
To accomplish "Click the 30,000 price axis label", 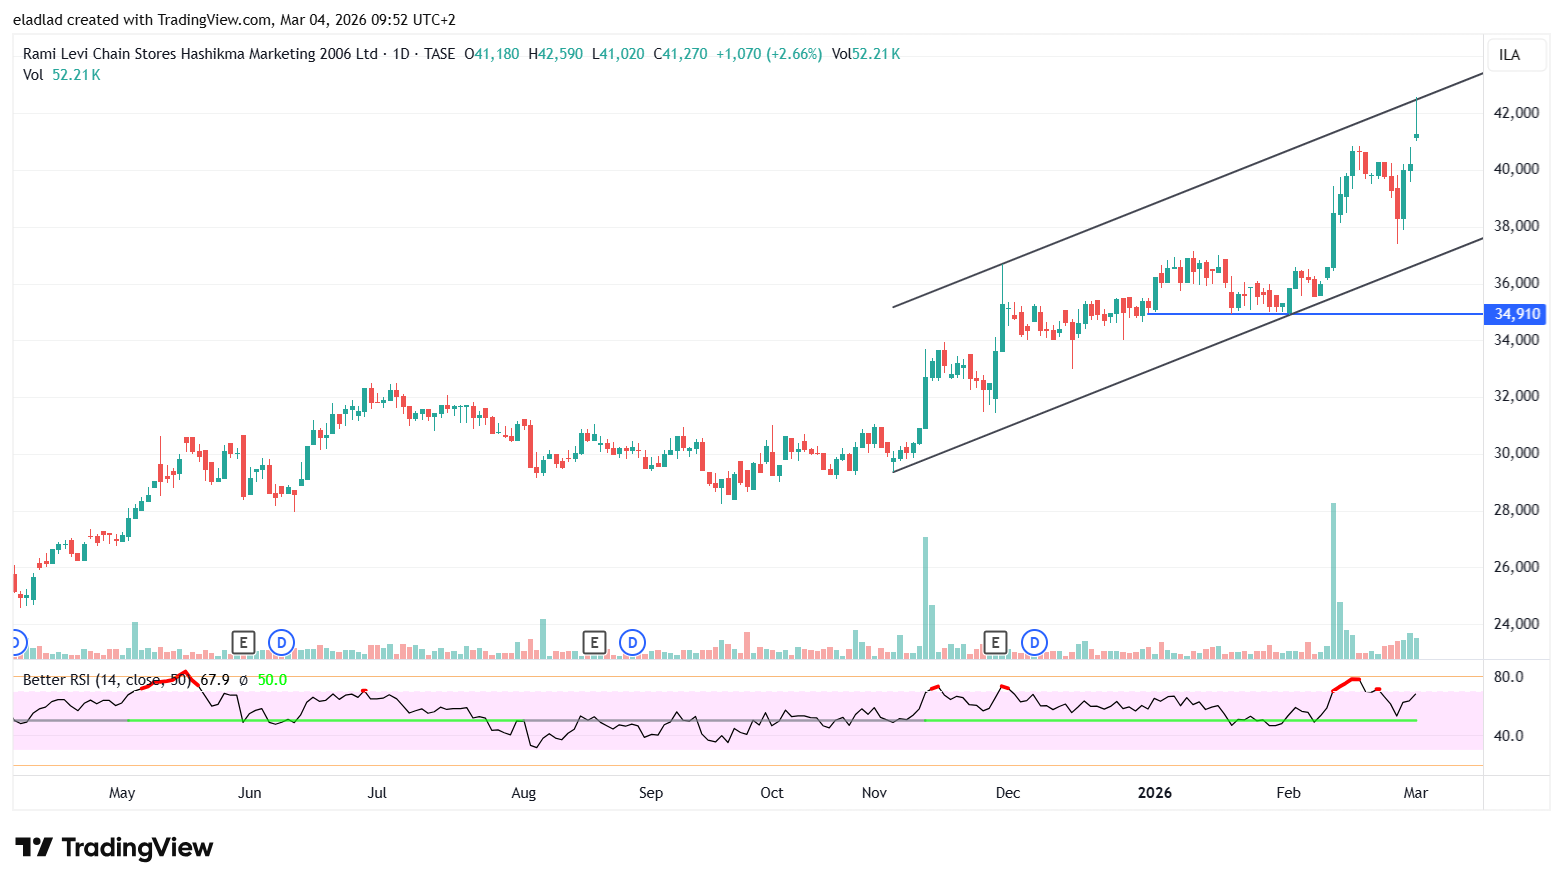I will click(x=1516, y=453).
